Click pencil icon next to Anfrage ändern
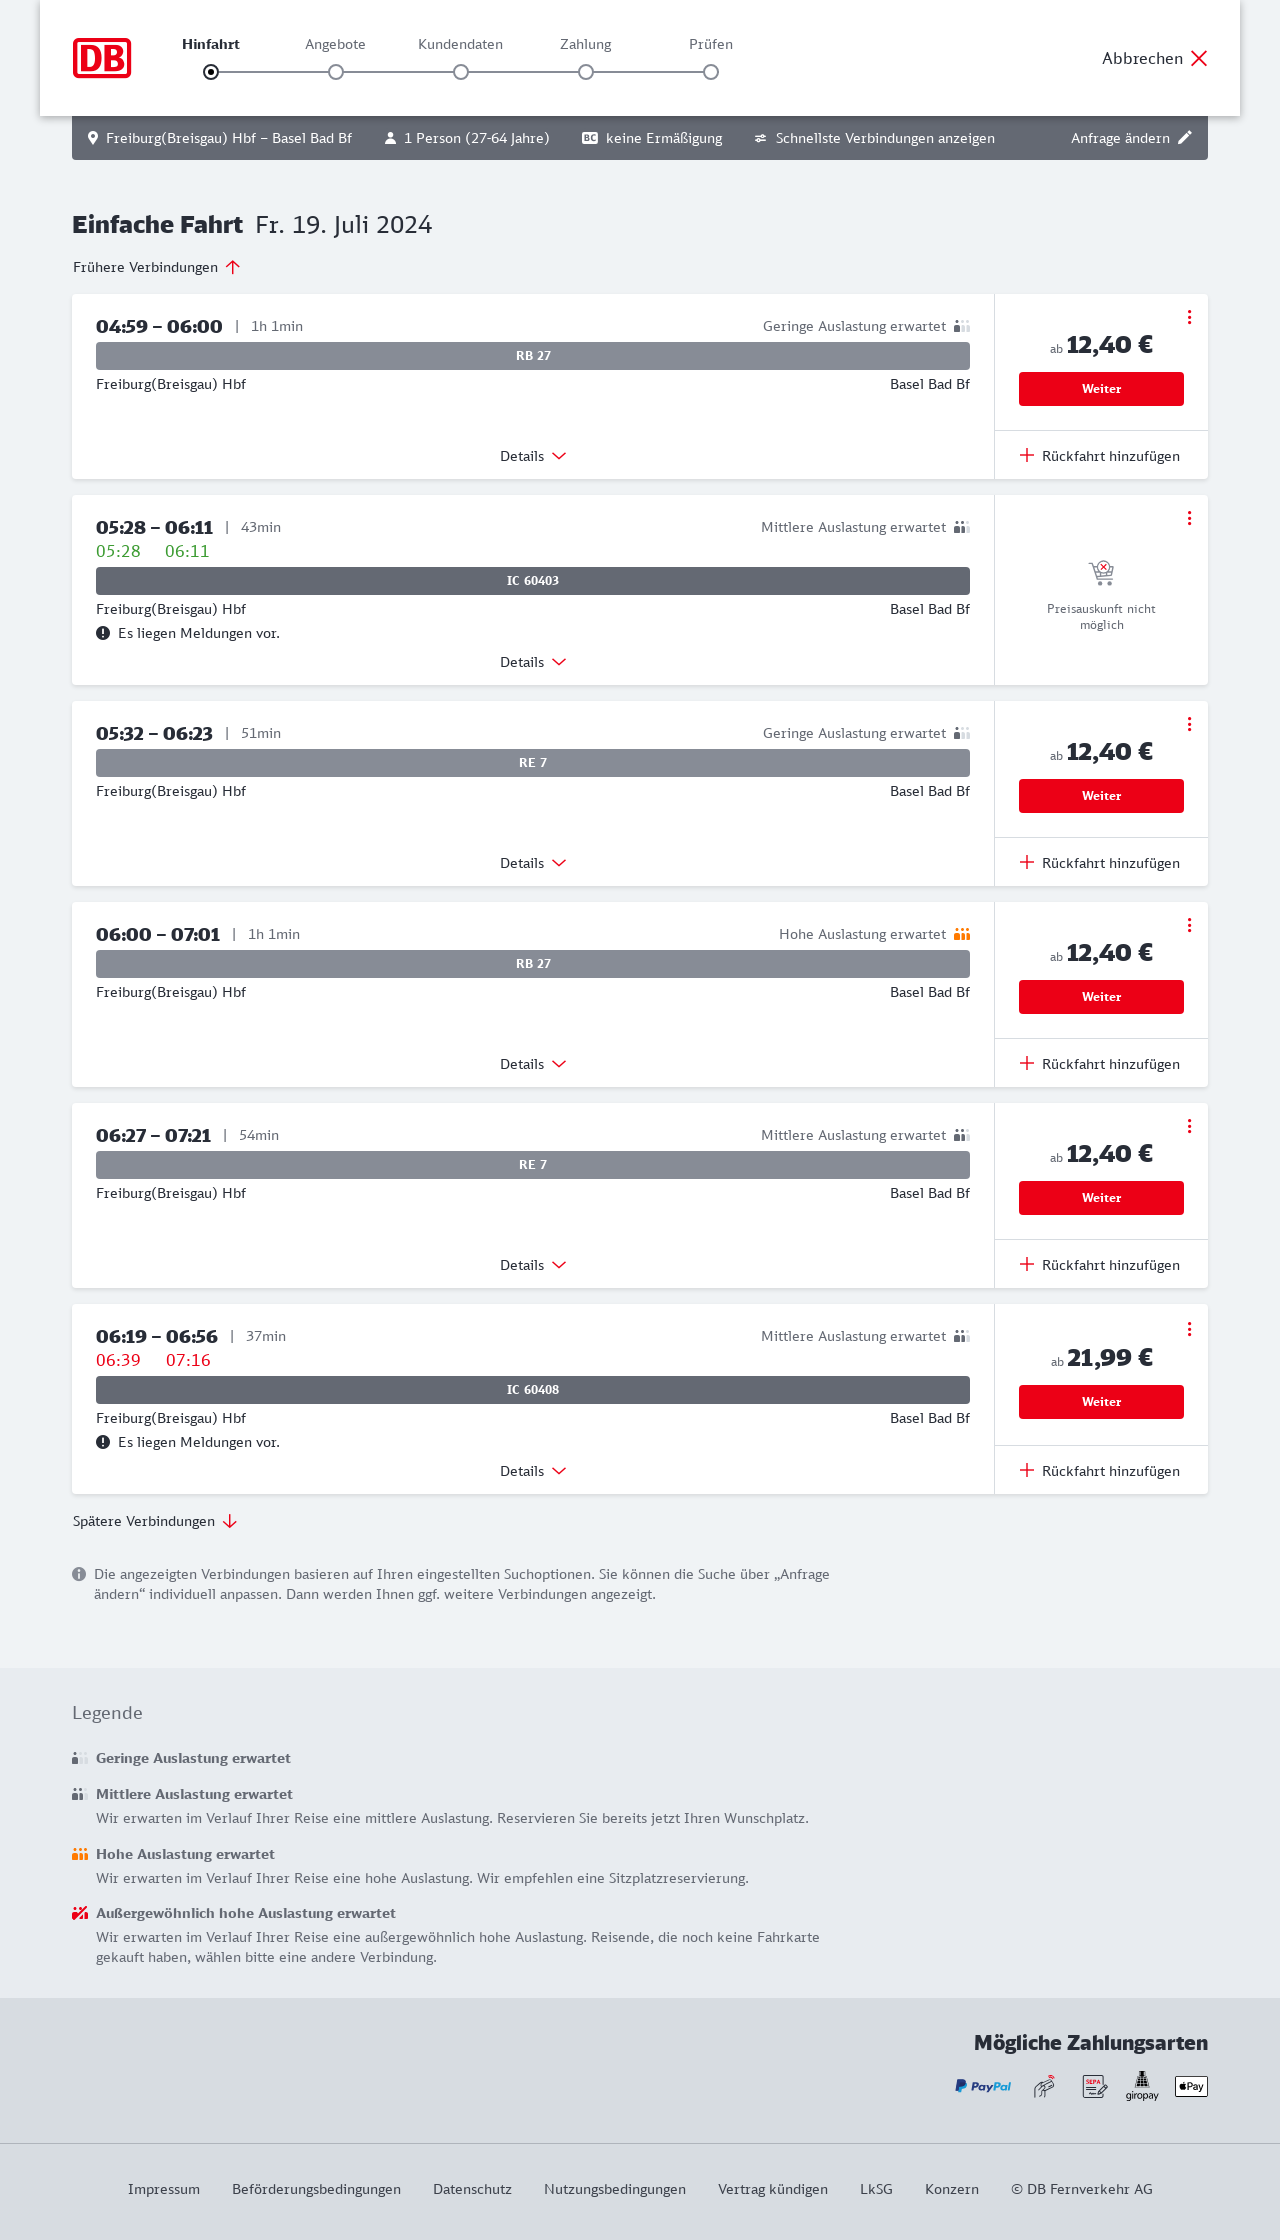This screenshot has width=1280, height=2240. tap(1185, 138)
